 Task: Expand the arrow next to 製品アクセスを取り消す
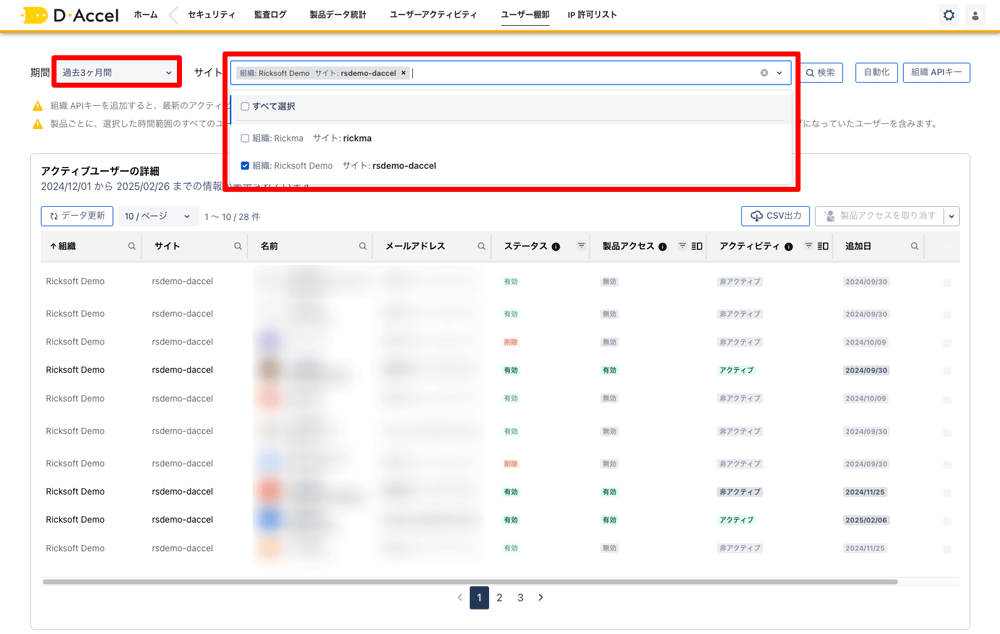[x=952, y=216]
